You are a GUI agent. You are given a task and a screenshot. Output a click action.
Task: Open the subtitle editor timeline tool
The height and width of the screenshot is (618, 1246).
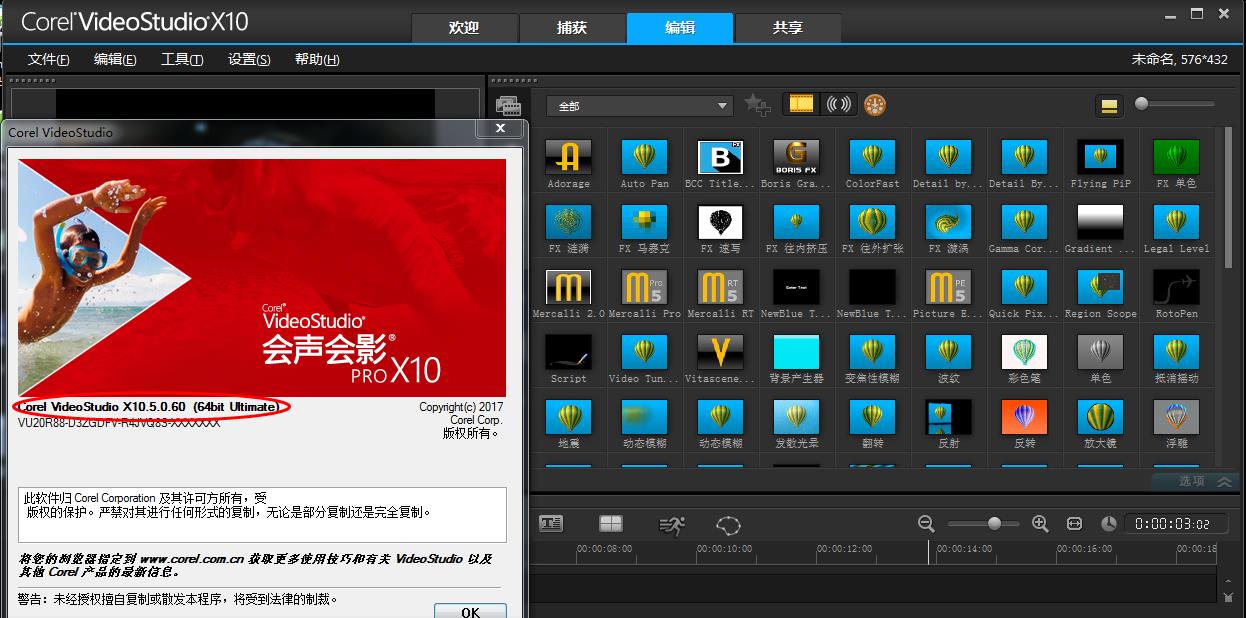[x=551, y=524]
